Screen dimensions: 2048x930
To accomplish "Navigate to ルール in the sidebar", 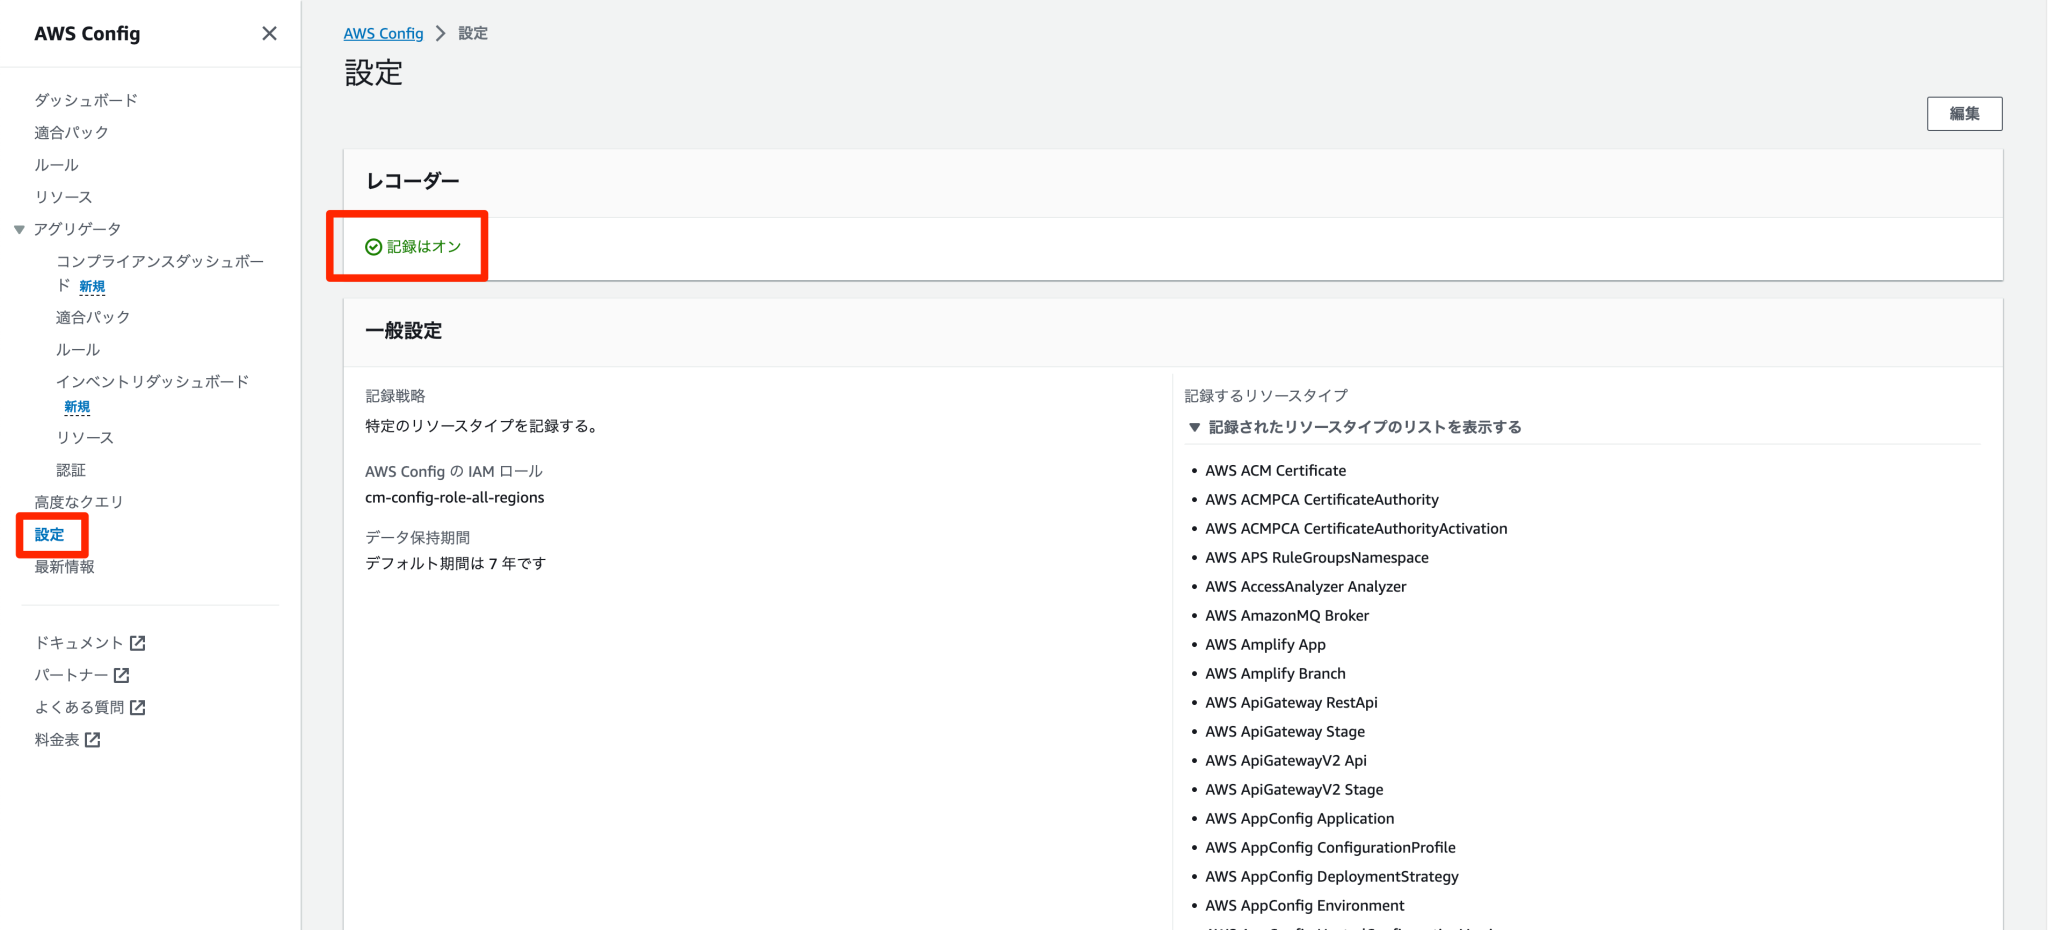I will (x=55, y=164).
